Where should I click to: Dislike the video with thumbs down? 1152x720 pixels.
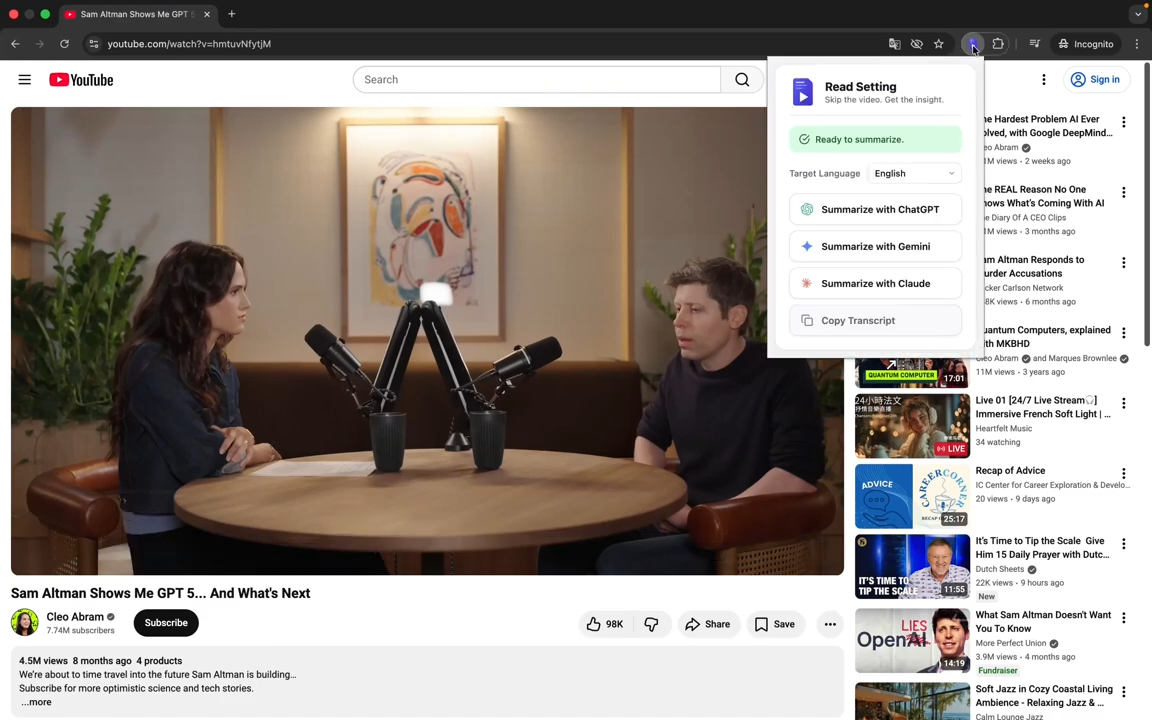coord(652,624)
